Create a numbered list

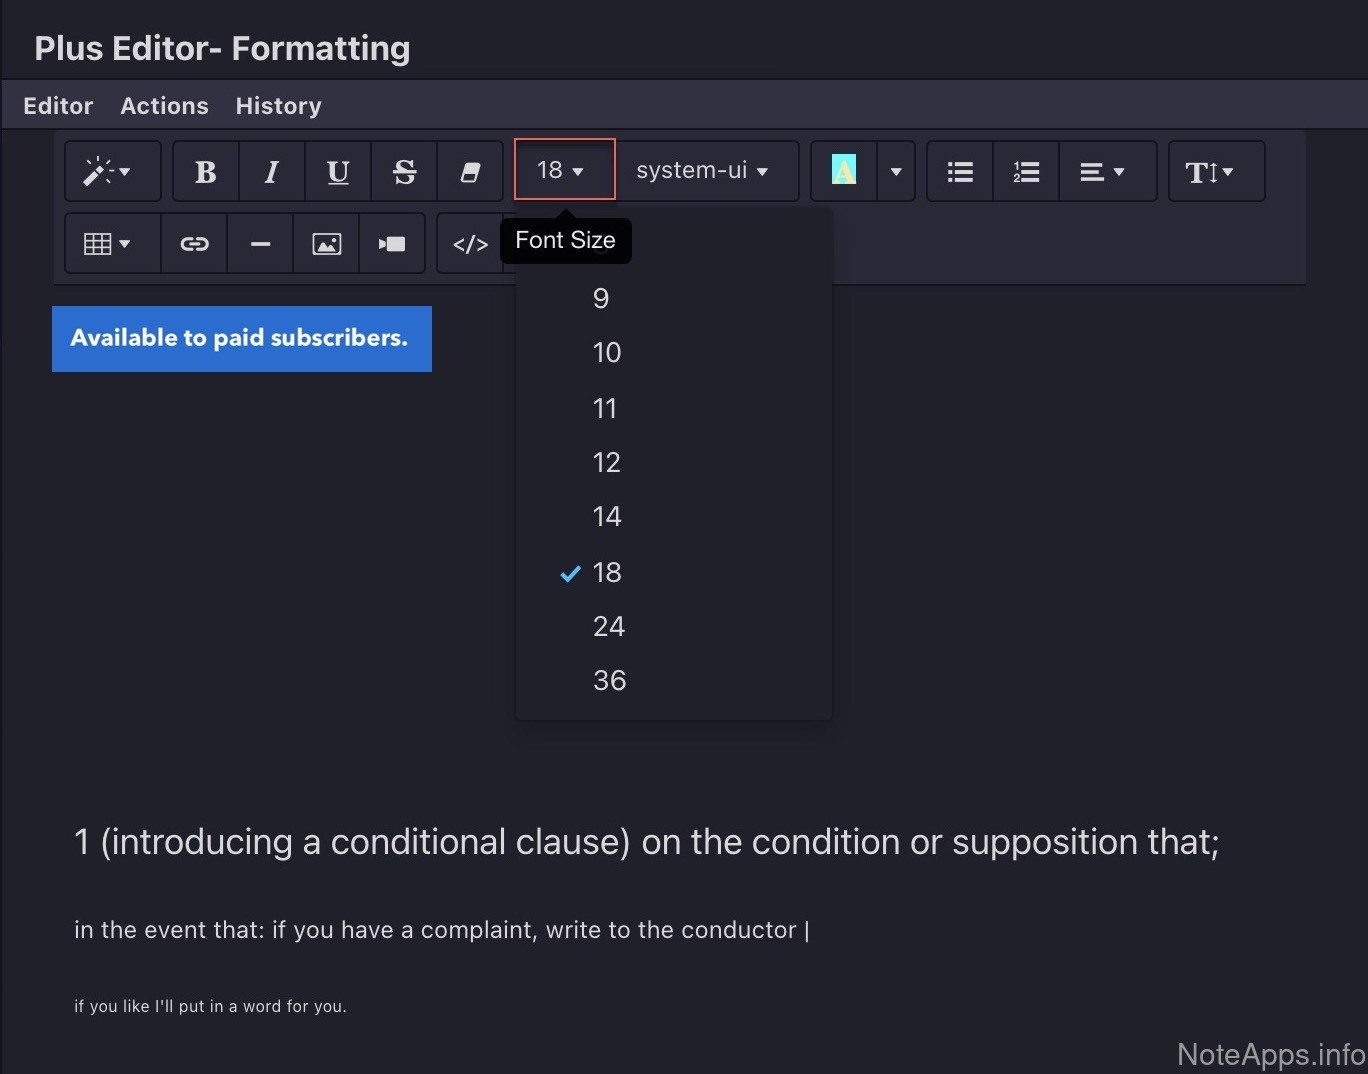click(x=1026, y=172)
